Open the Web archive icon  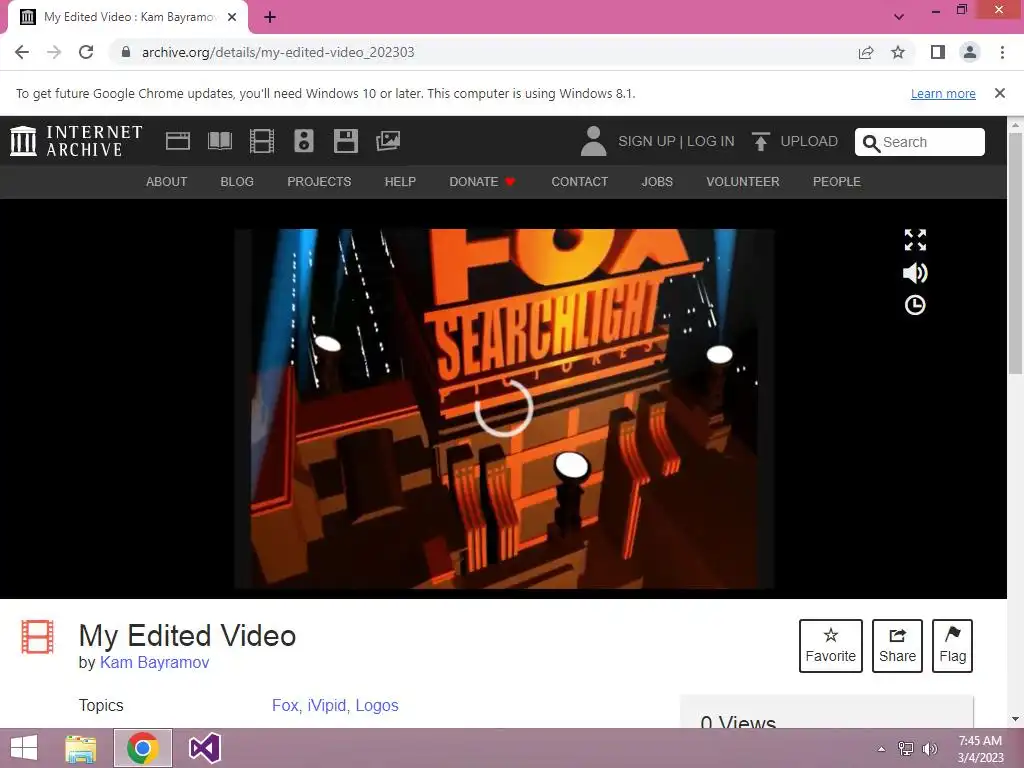(178, 141)
